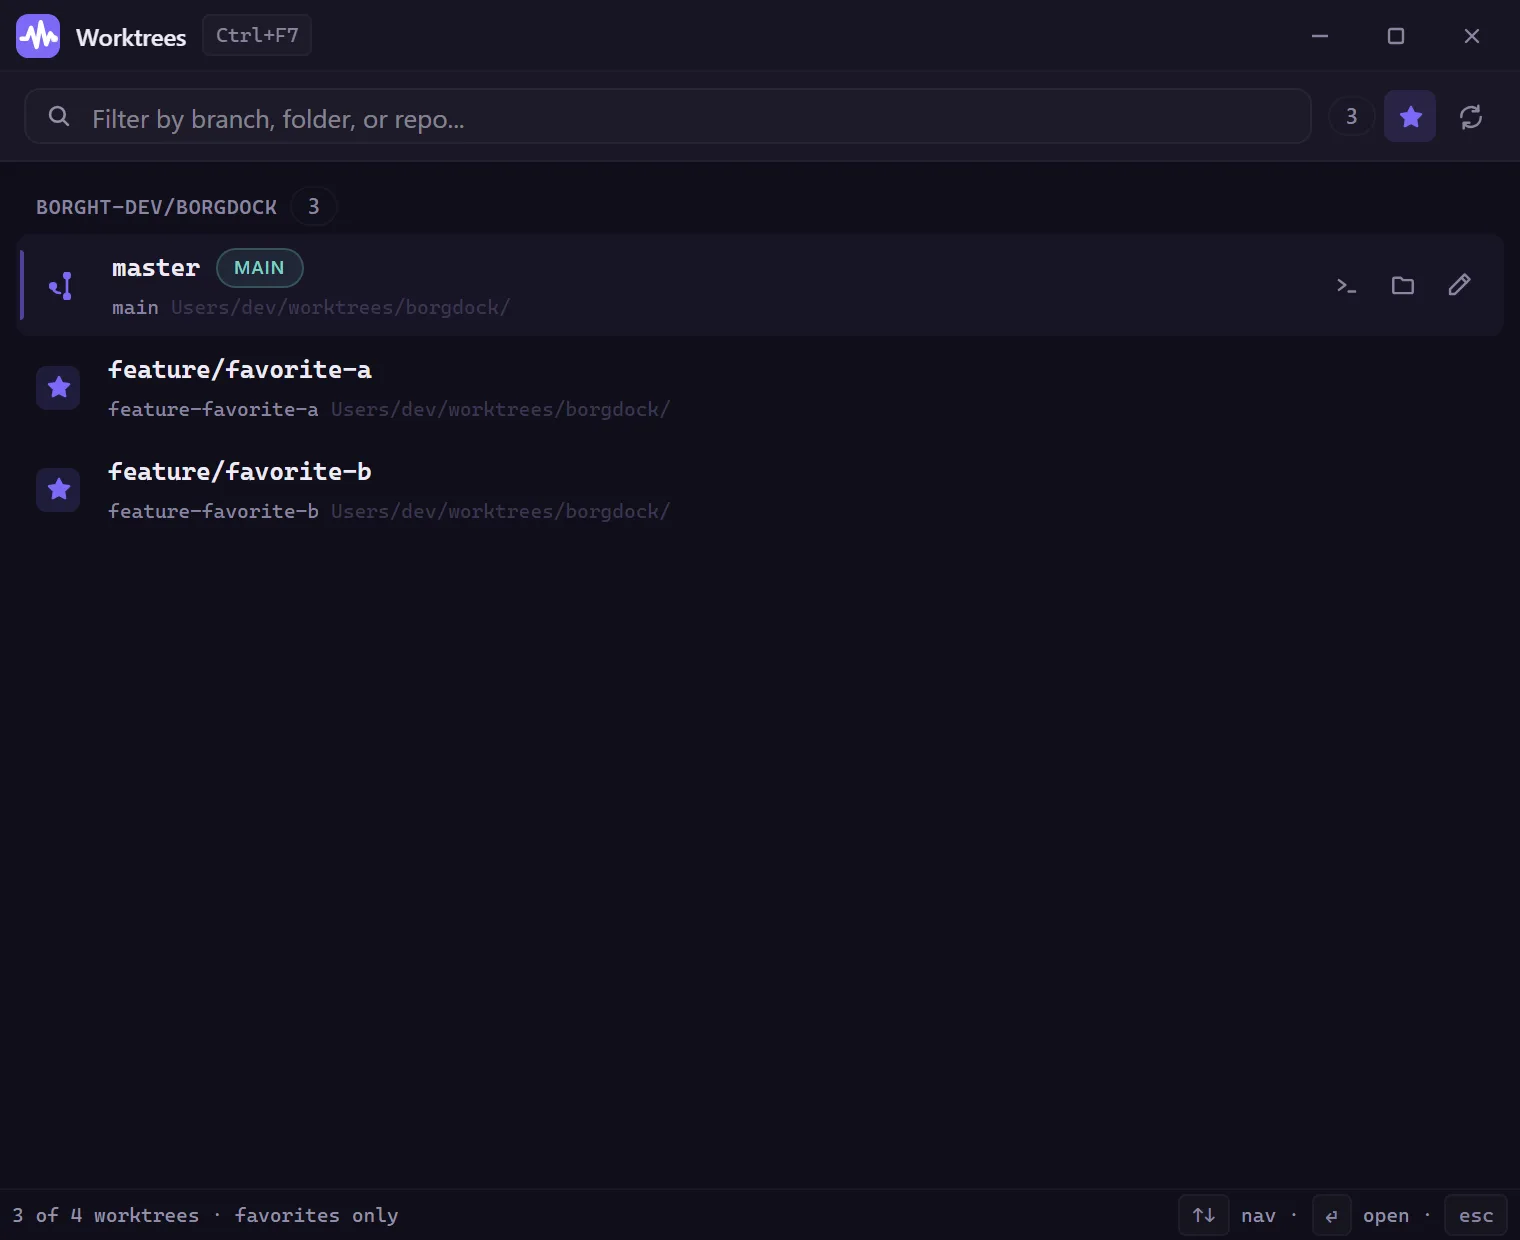Select the feature/favorite-b branch name
The height and width of the screenshot is (1240, 1520).
click(240, 471)
